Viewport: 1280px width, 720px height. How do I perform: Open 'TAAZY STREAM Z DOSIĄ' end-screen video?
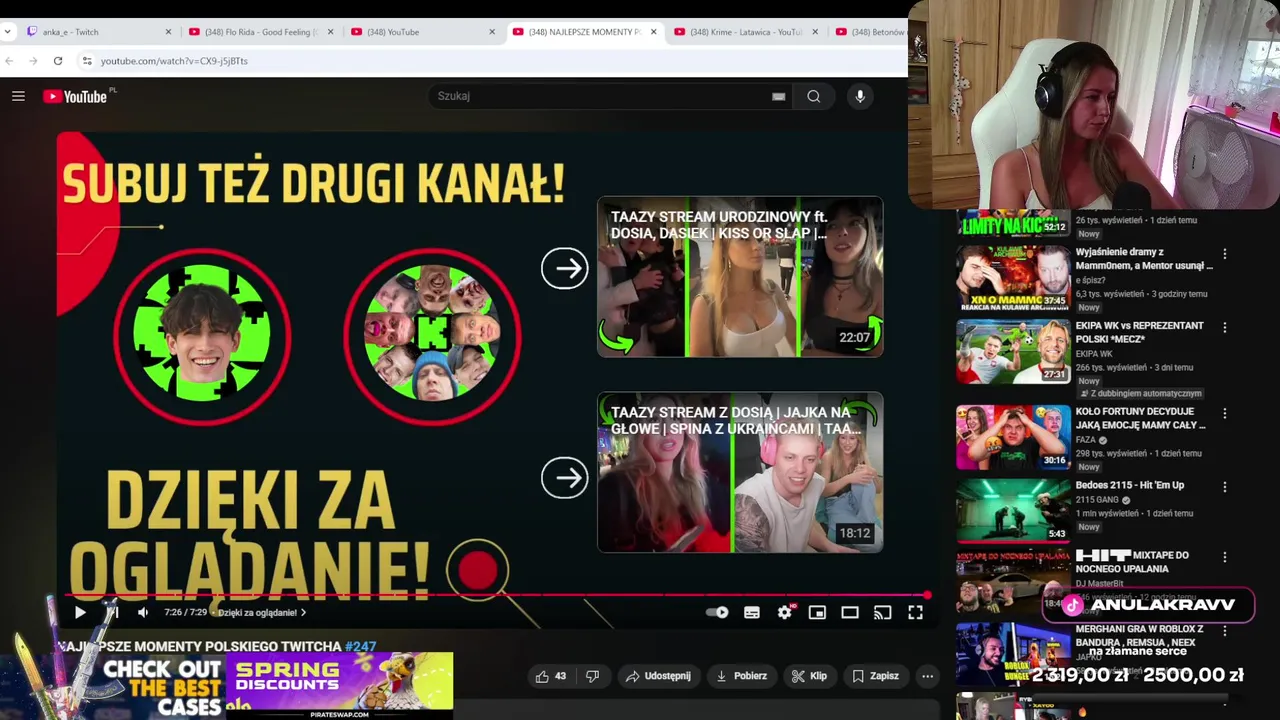click(x=740, y=472)
